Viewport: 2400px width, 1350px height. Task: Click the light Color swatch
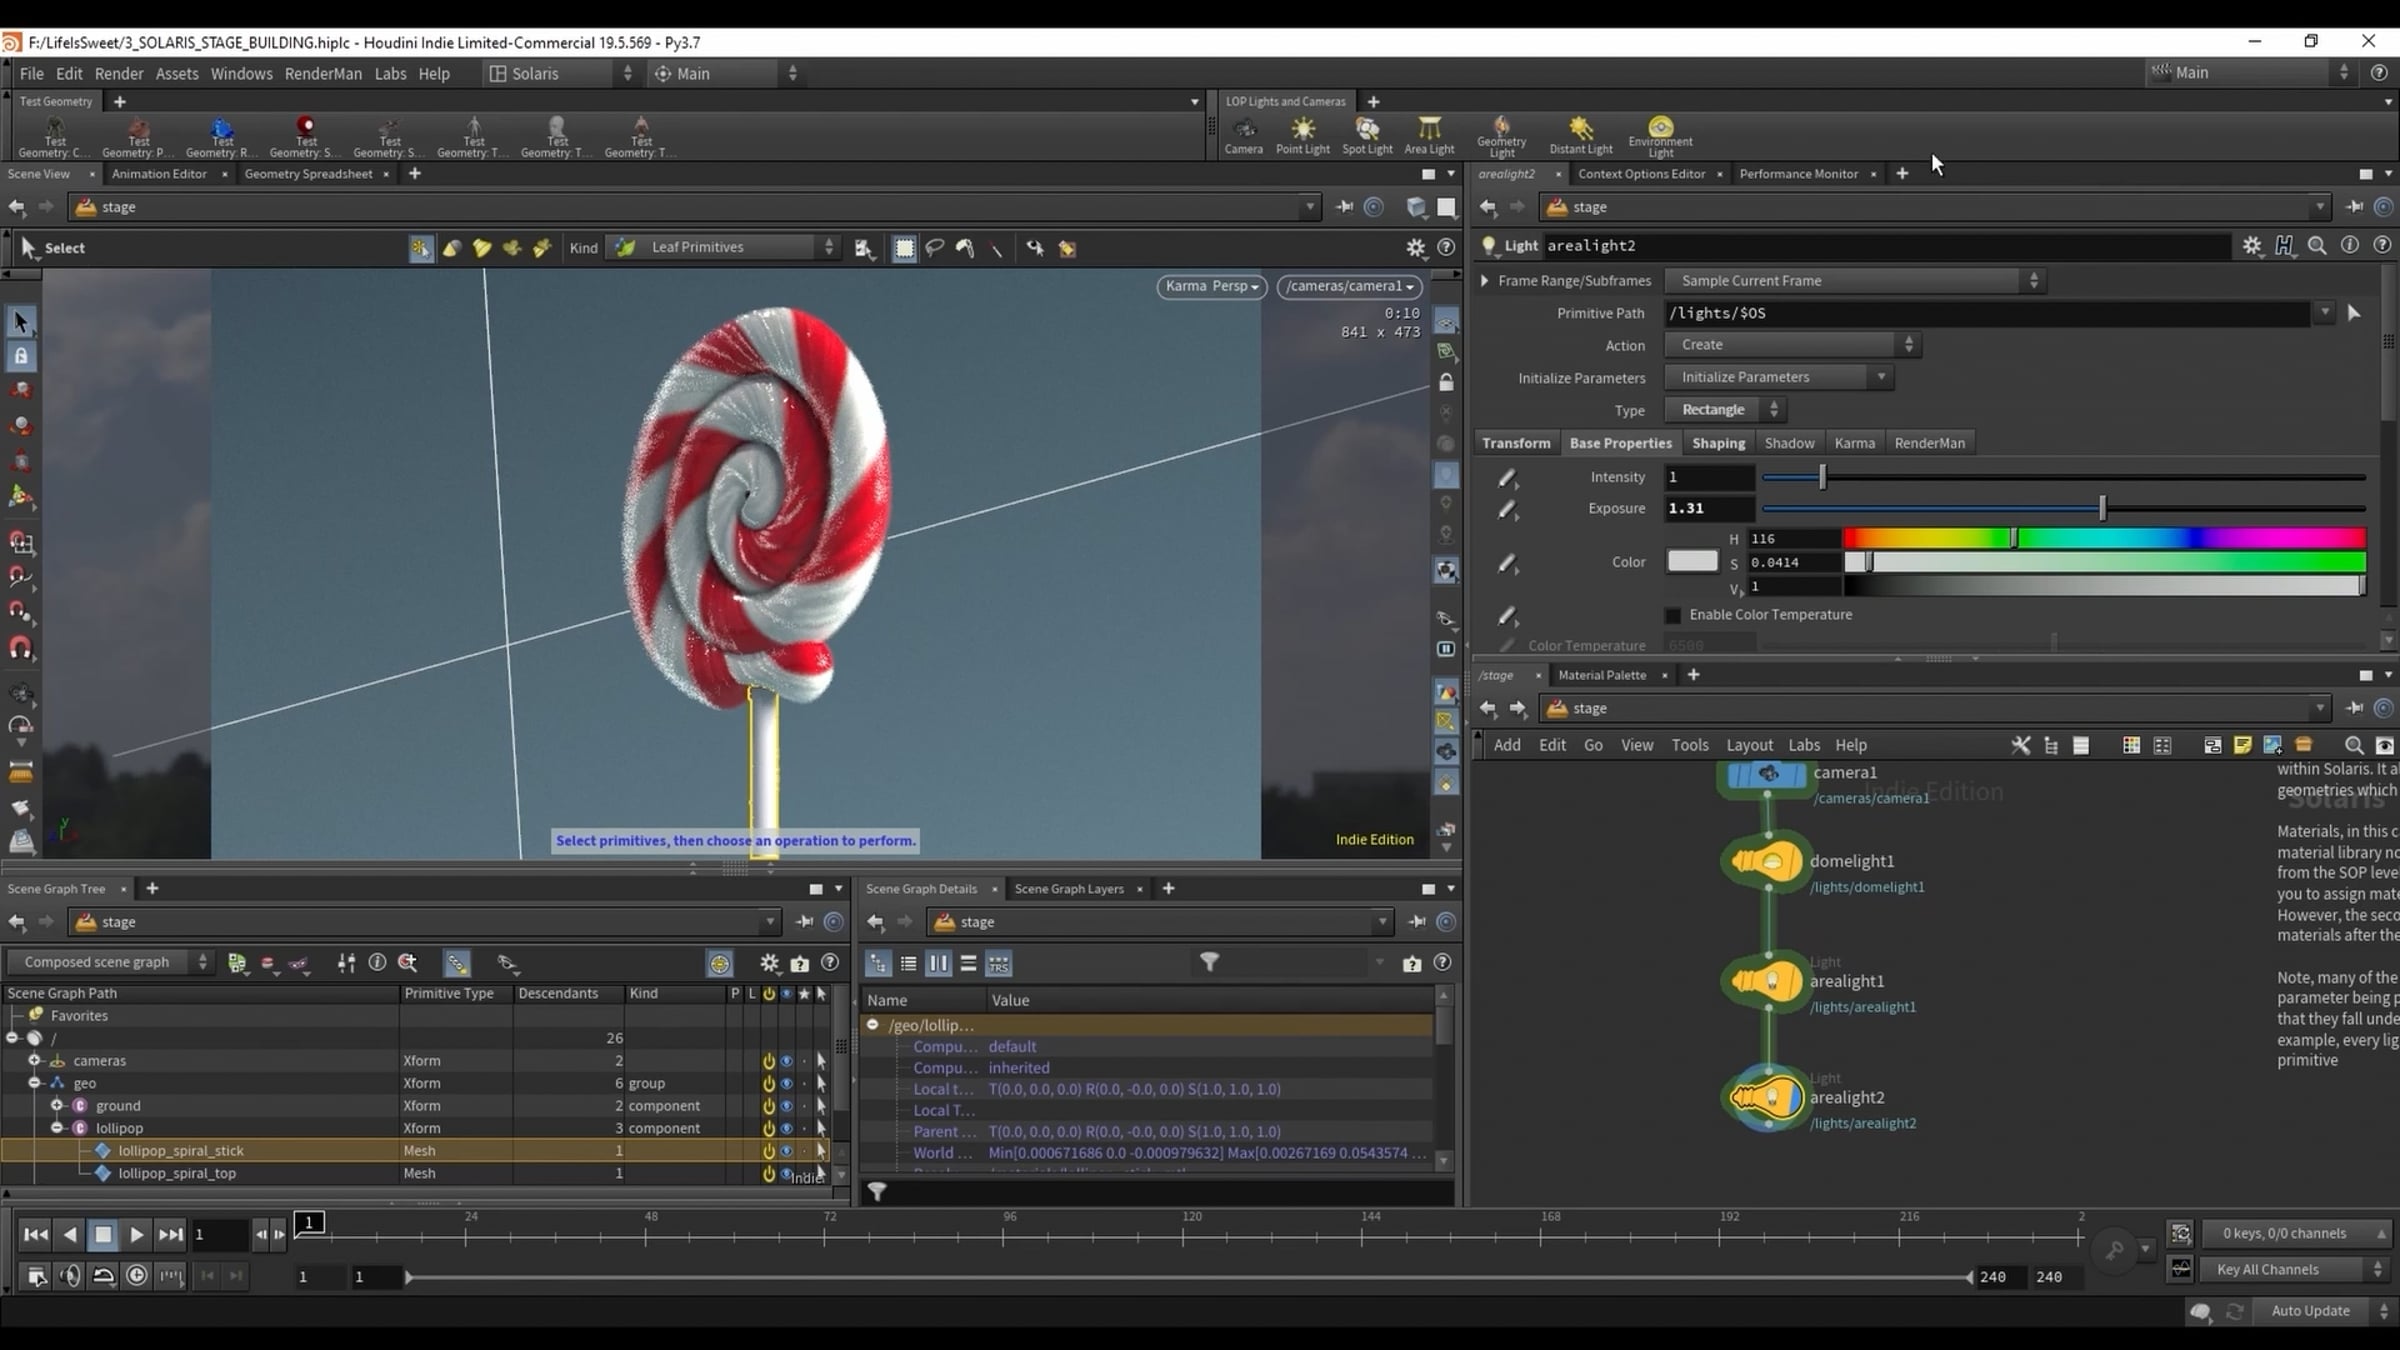(x=1692, y=562)
